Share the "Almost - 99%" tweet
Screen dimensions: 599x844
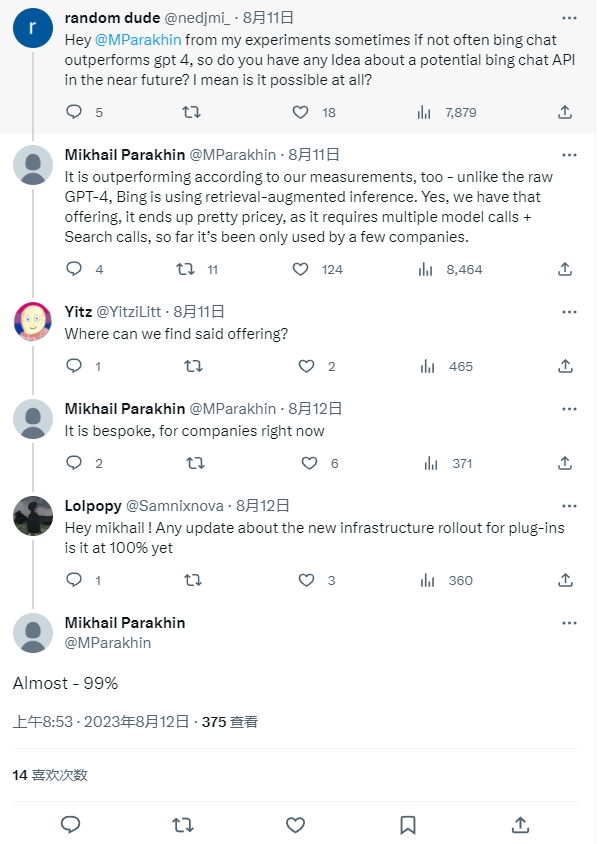519,825
